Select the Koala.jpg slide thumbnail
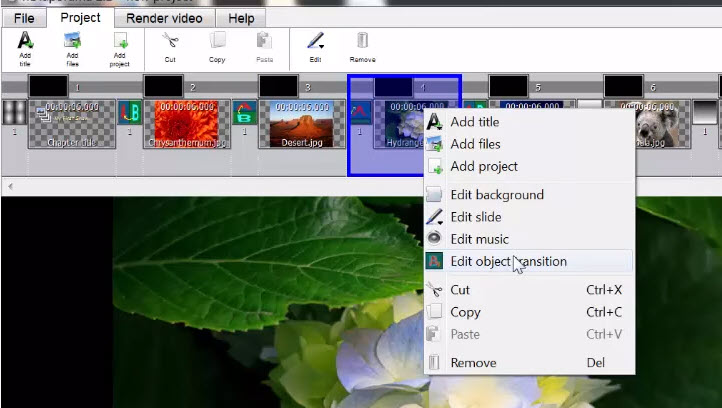This screenshot has height=408, width=722. tap(663, 124)
